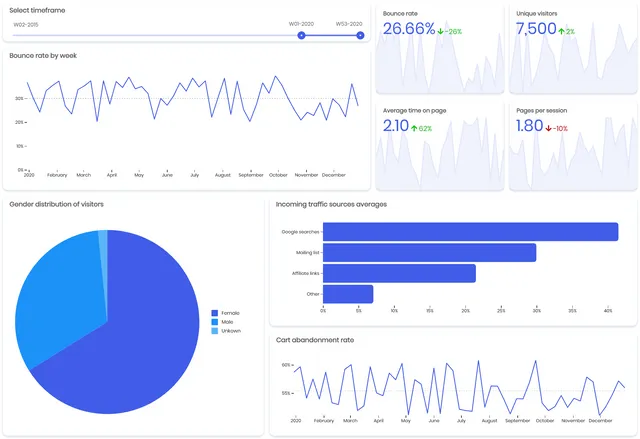Screen dimensions: 640x439
Task: Select the Google searches bar
Action: pos(470,232)
